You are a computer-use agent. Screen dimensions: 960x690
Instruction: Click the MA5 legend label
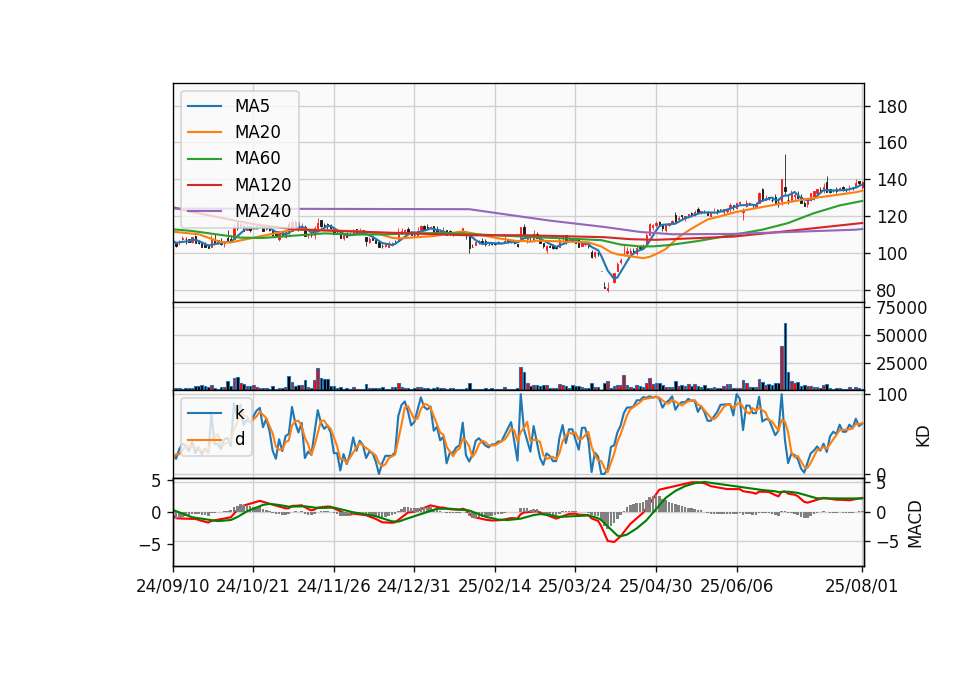point(252,106)
